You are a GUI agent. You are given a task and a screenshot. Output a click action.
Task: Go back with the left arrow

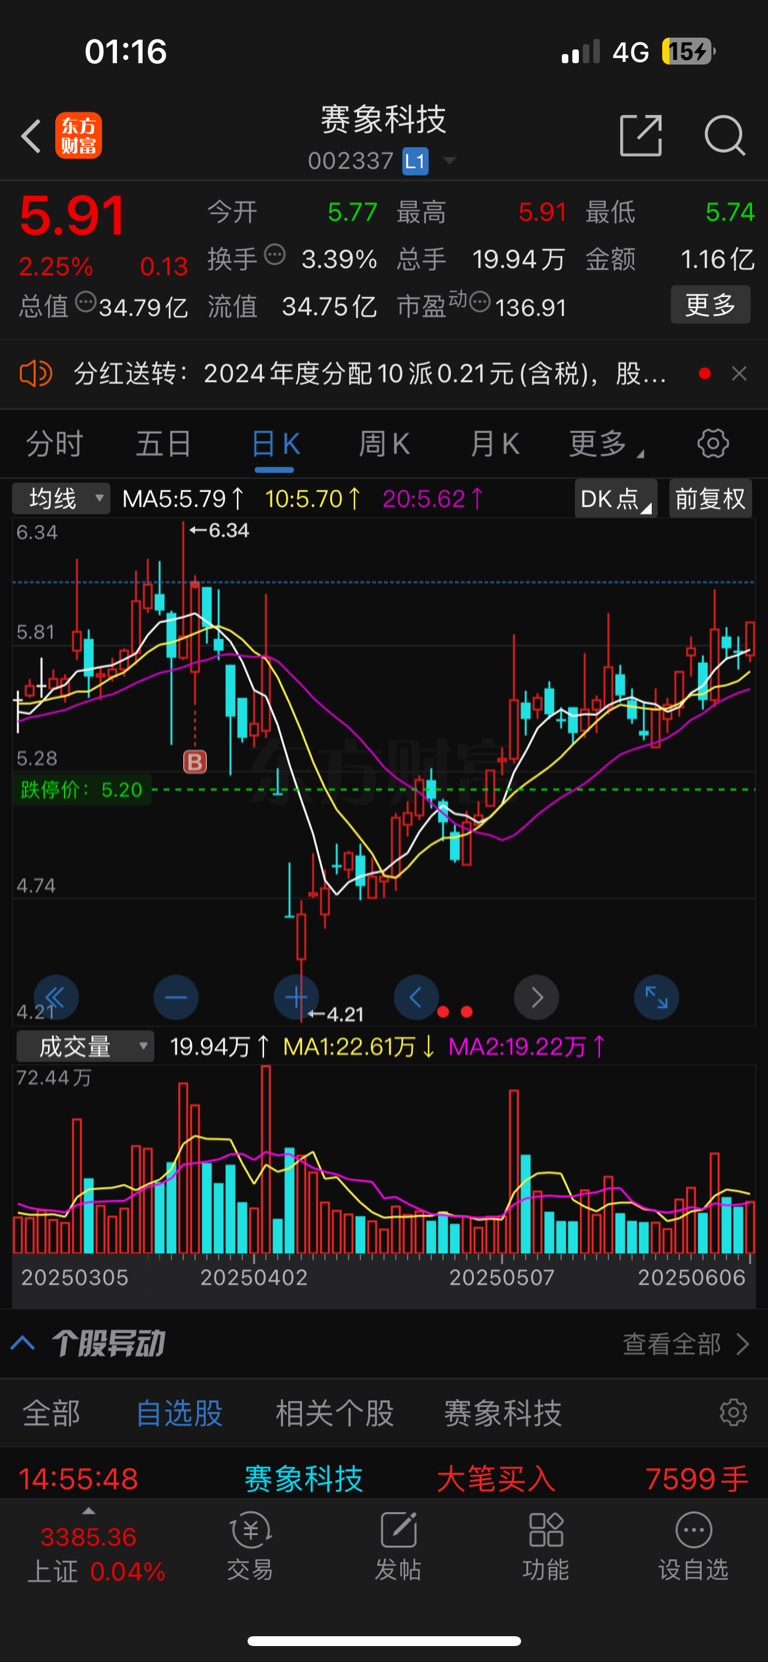point(31,136)
